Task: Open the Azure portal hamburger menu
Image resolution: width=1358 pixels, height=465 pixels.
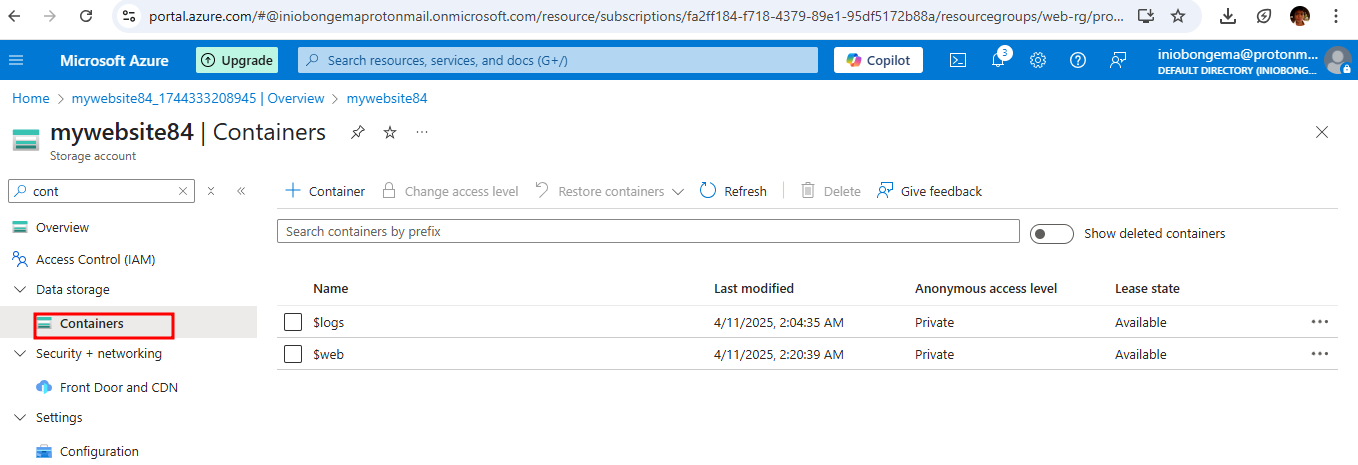Action: click(16, 60)
